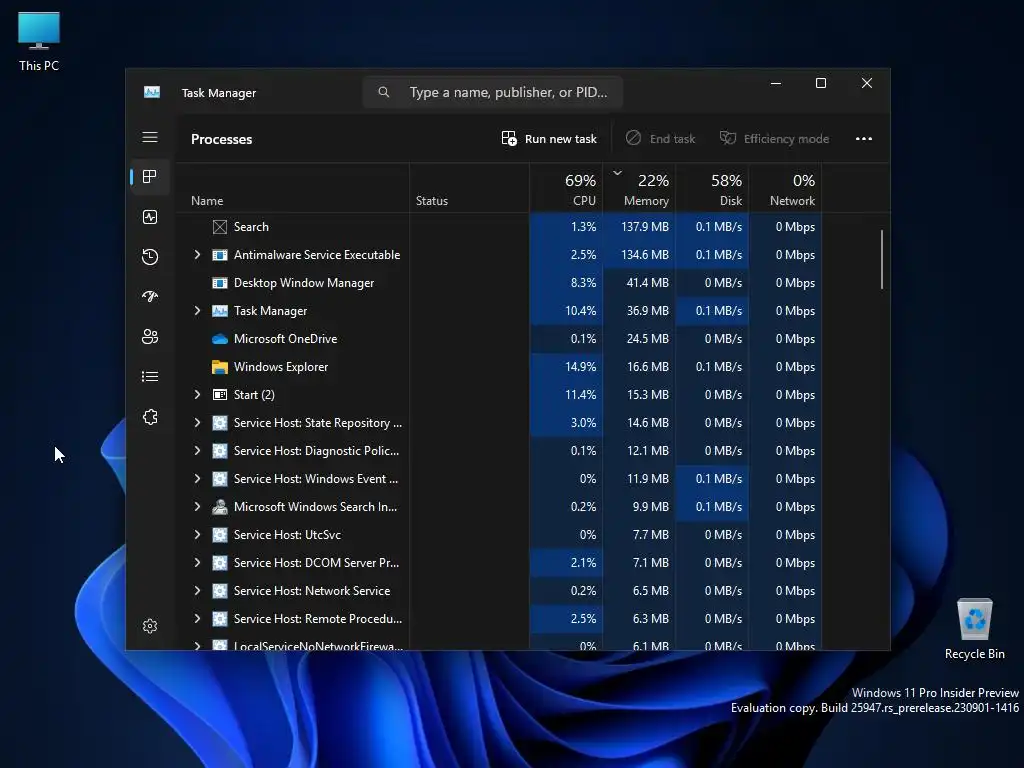Screen dimensions: 1024x768
Task: Select the This PC desktop icon
Action: 39,41
